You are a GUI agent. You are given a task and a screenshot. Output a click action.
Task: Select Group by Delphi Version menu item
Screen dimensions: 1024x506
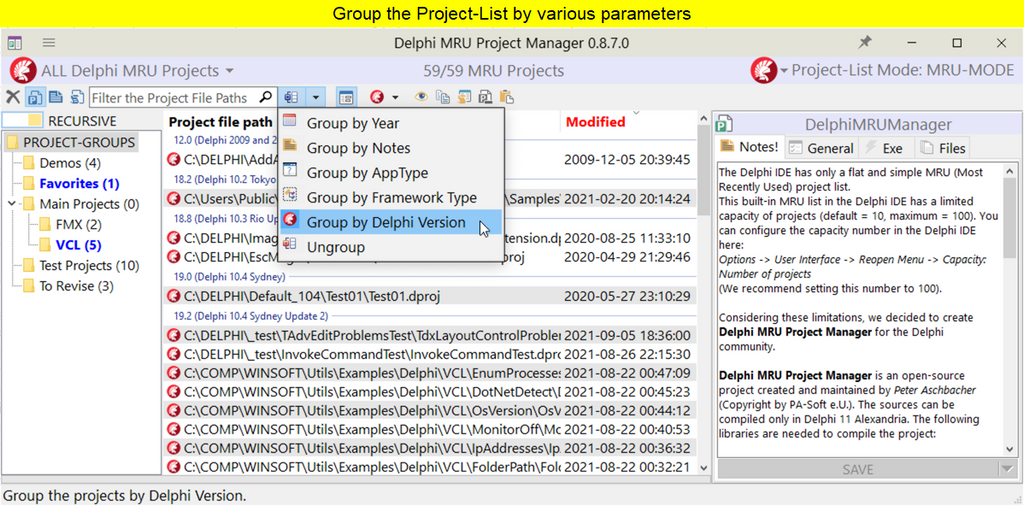point(385,222)
